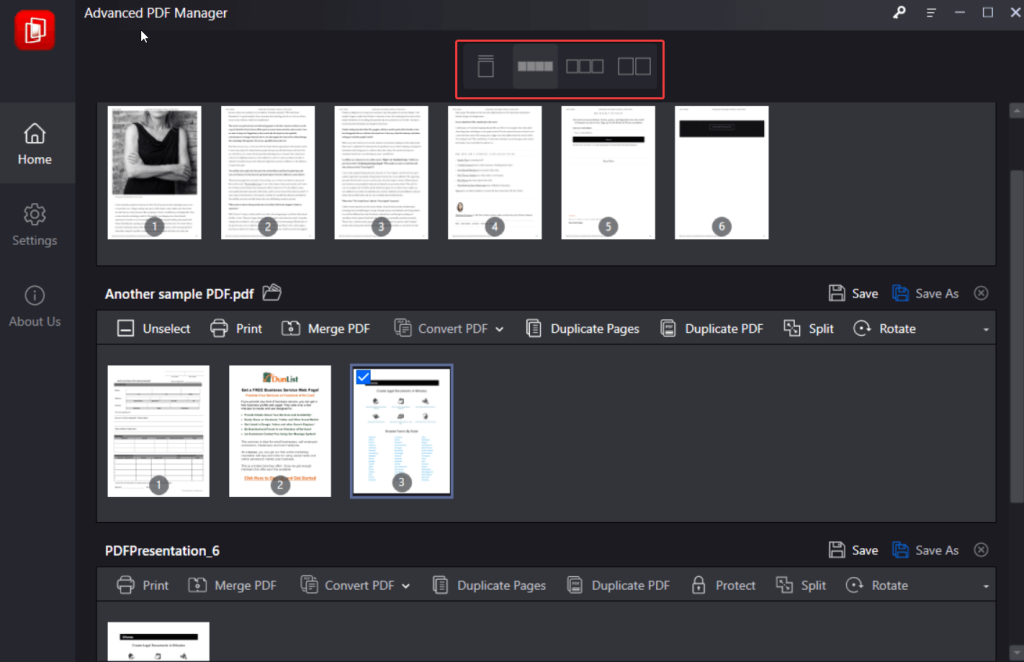This screenshot has width=1024, height=662.
Task: Uncheck the checkbox on page 3 thumbnail
Action: [363, 377]
